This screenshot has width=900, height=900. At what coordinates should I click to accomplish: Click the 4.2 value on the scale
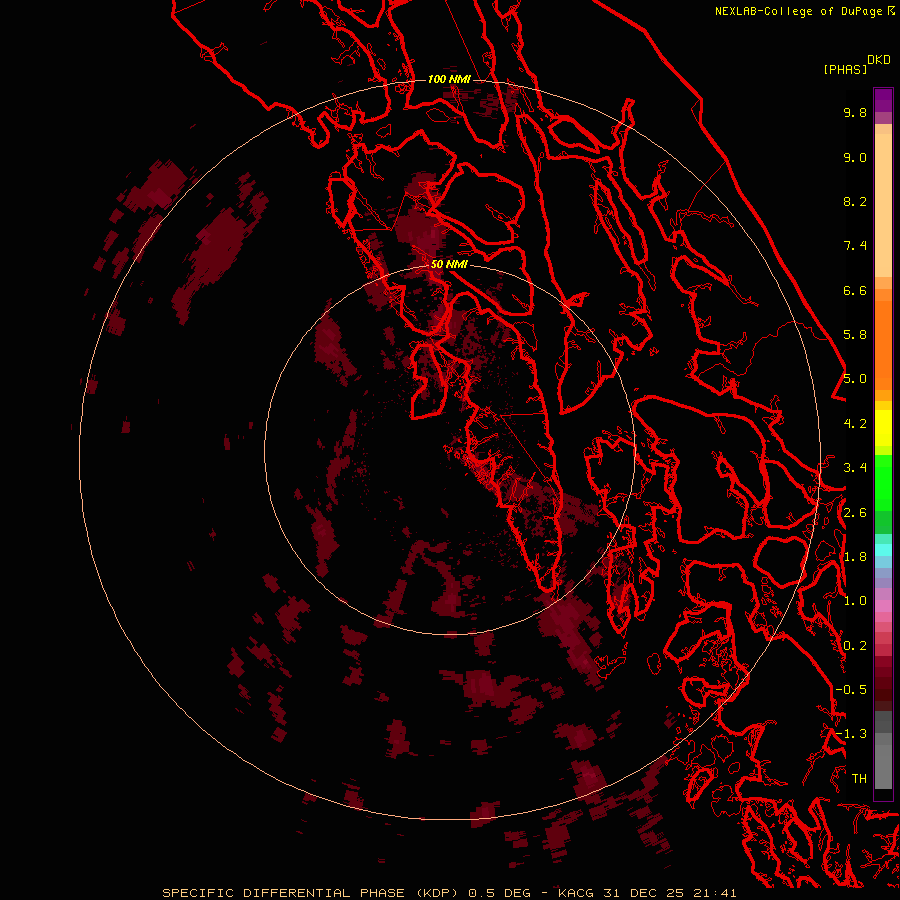click(x=855, y=424)
